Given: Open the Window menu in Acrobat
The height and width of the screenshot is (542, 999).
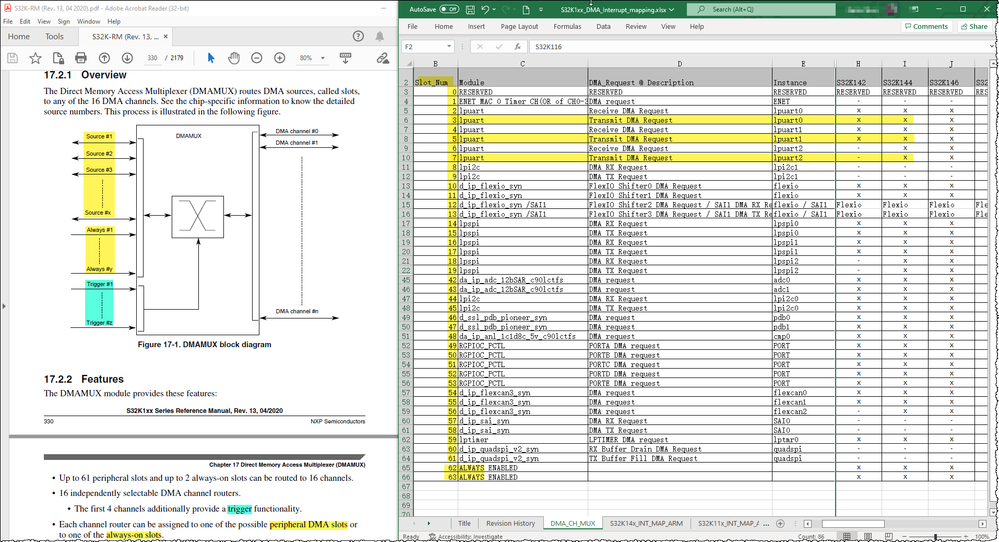Looking at the screenshot, I should 88,20.
